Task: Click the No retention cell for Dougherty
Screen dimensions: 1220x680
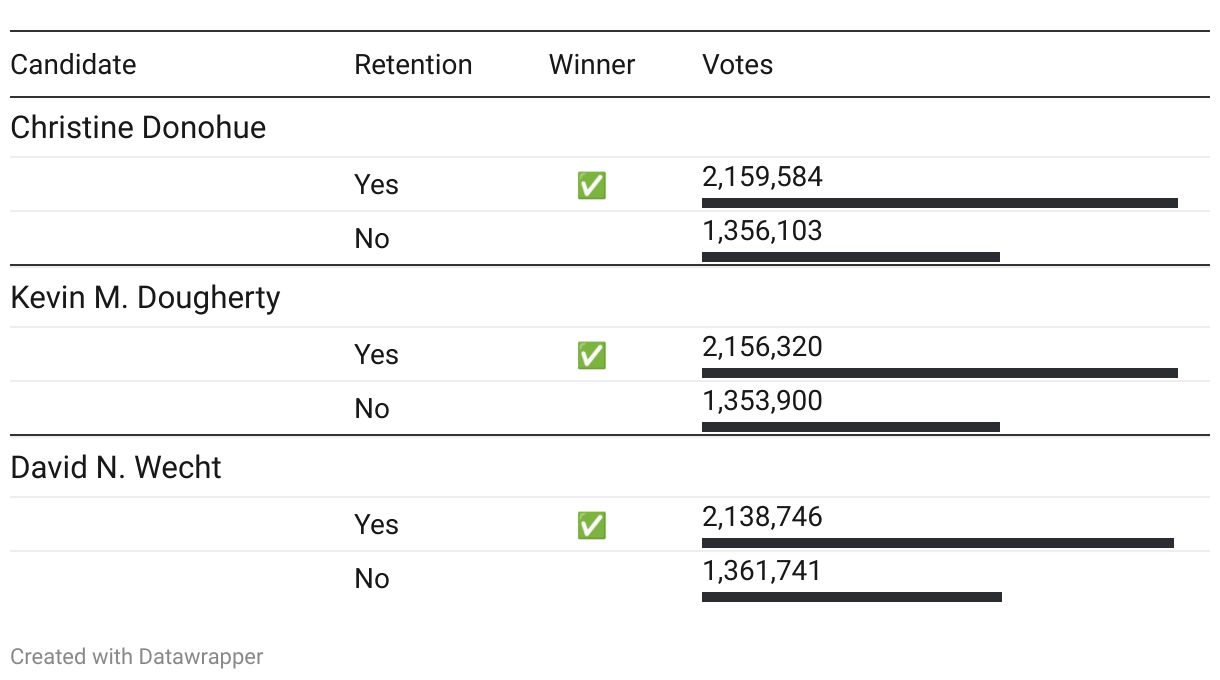Action: tap(372, 409)
